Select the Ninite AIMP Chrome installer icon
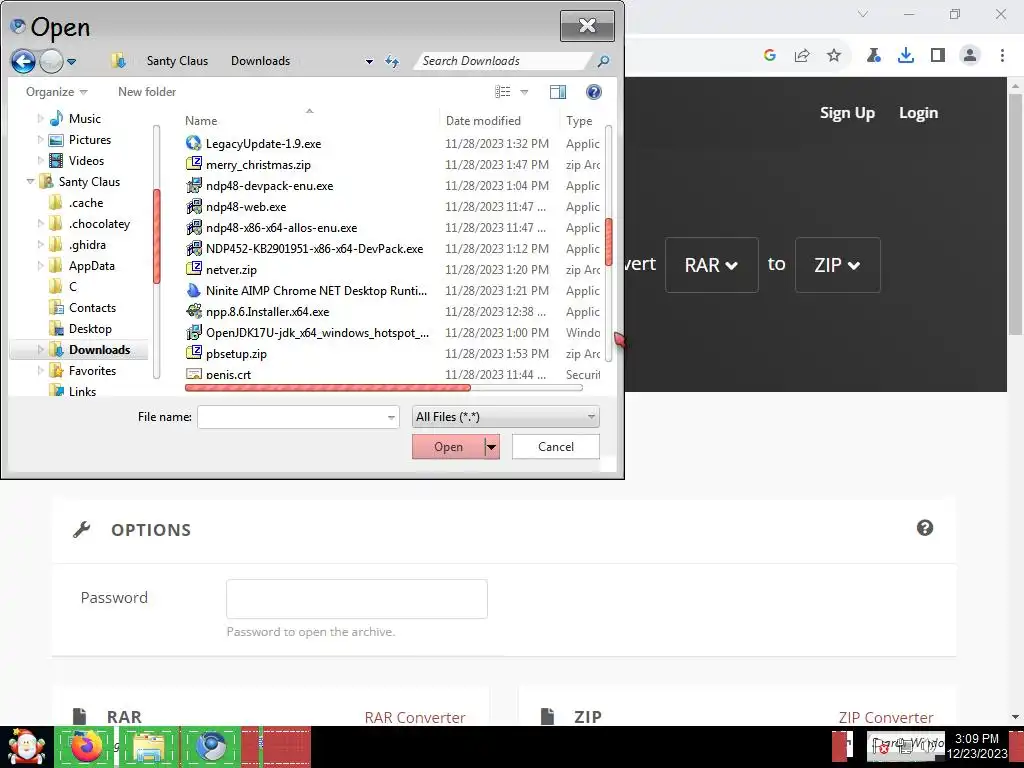Viewport: 1024px width, 768px height. coord(194,291)
